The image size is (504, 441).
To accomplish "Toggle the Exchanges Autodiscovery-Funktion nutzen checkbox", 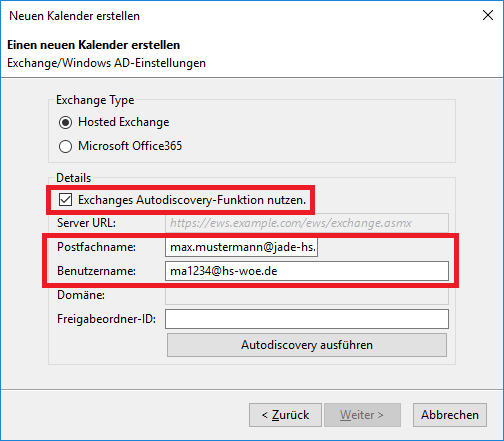I will (65, 200).
